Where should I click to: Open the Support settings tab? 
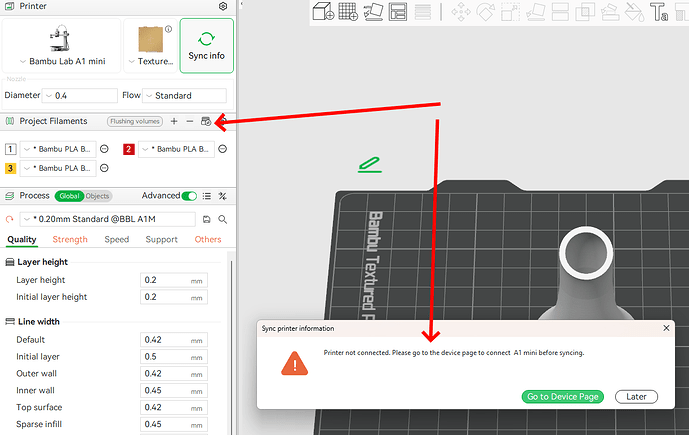(x=161, y=239)
